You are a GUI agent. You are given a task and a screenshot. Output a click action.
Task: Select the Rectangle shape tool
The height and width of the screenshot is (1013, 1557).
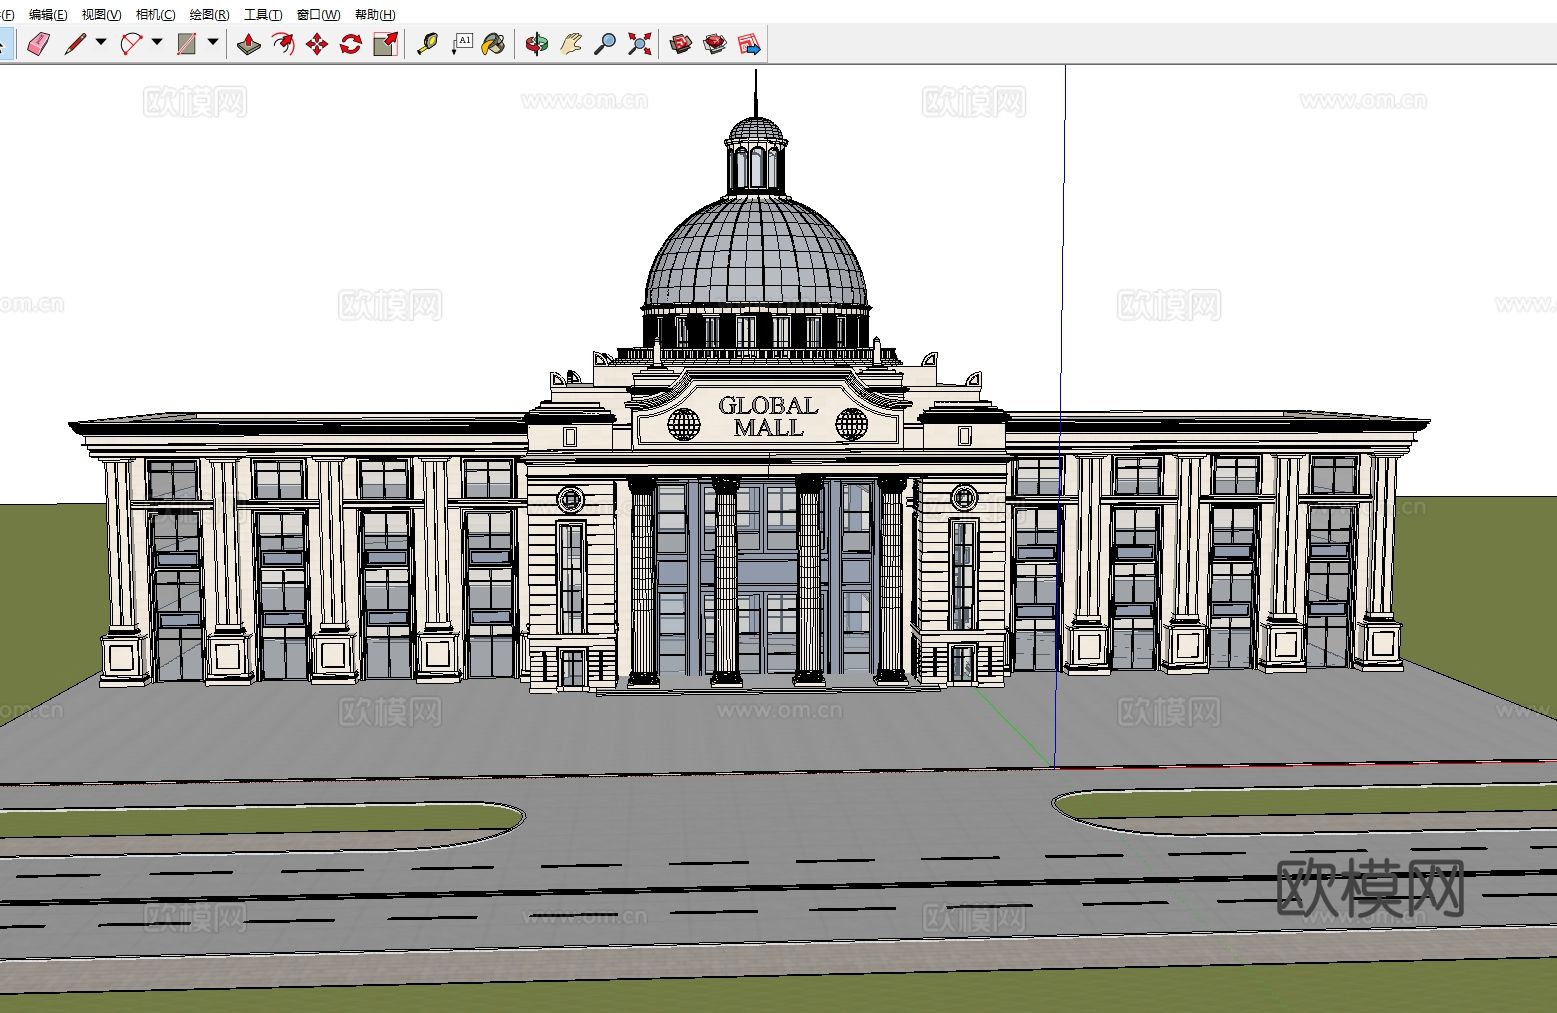tap(187, 44)
